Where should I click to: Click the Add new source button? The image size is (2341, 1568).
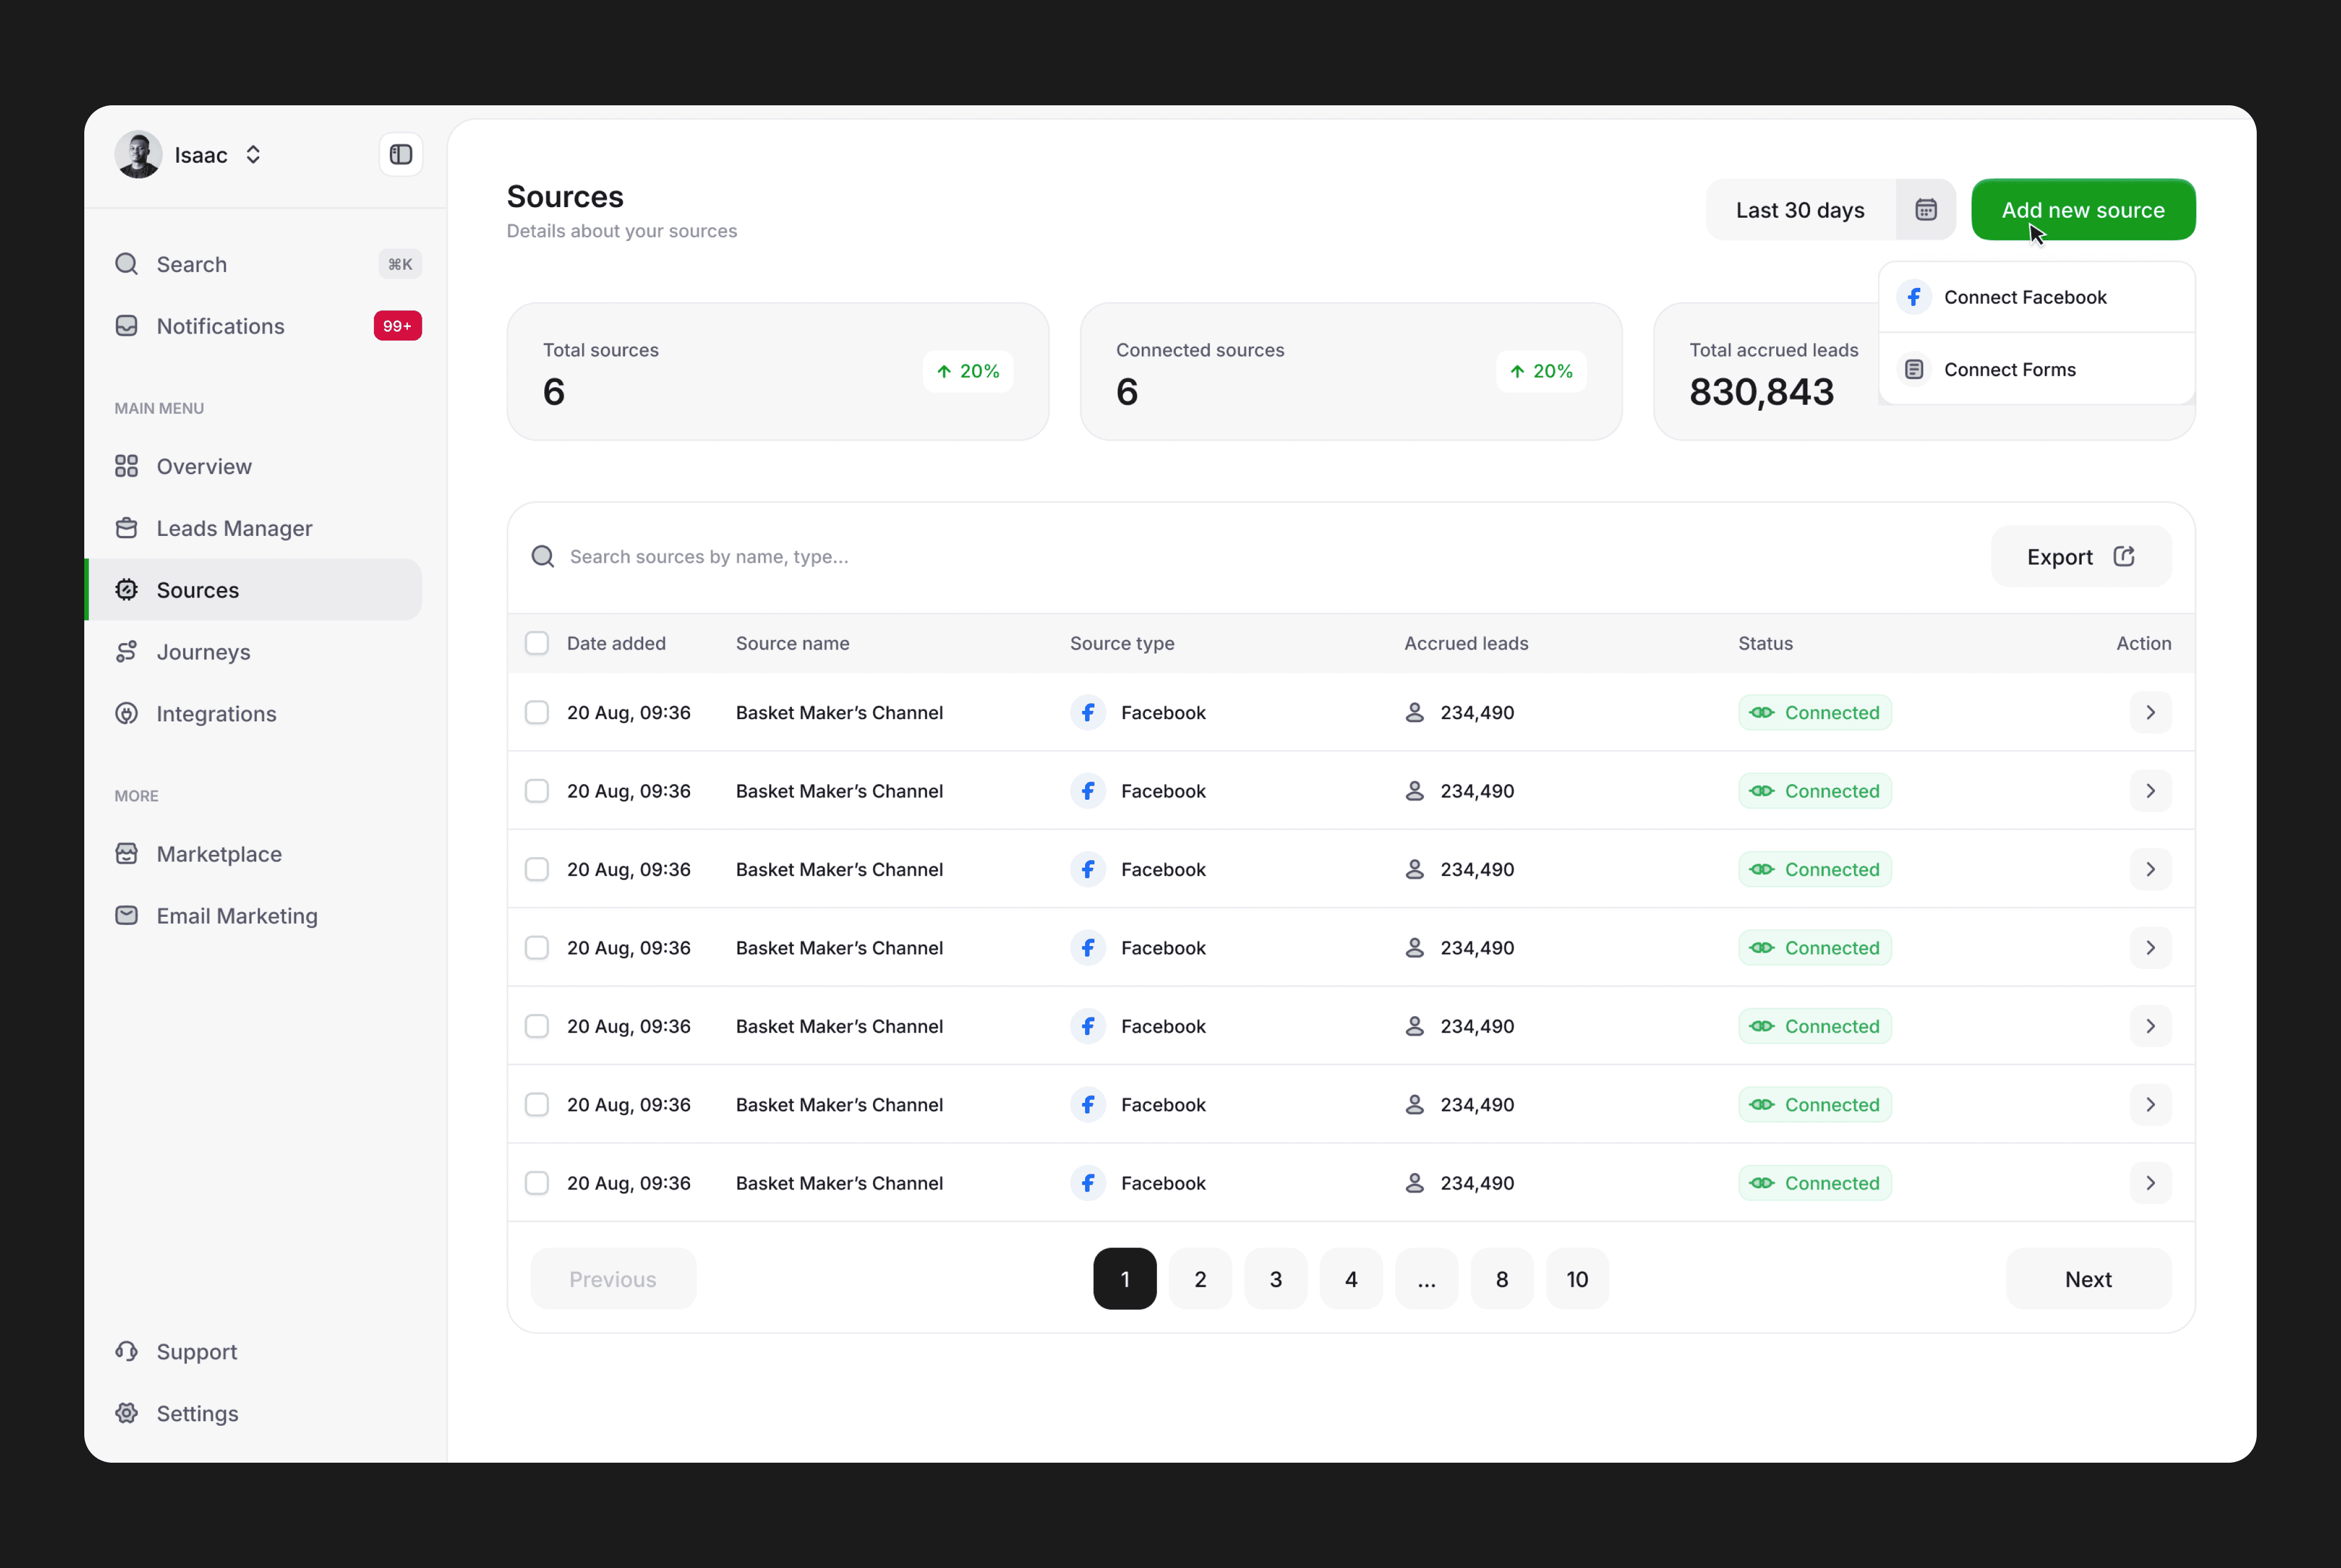[x=2083, y=210]
